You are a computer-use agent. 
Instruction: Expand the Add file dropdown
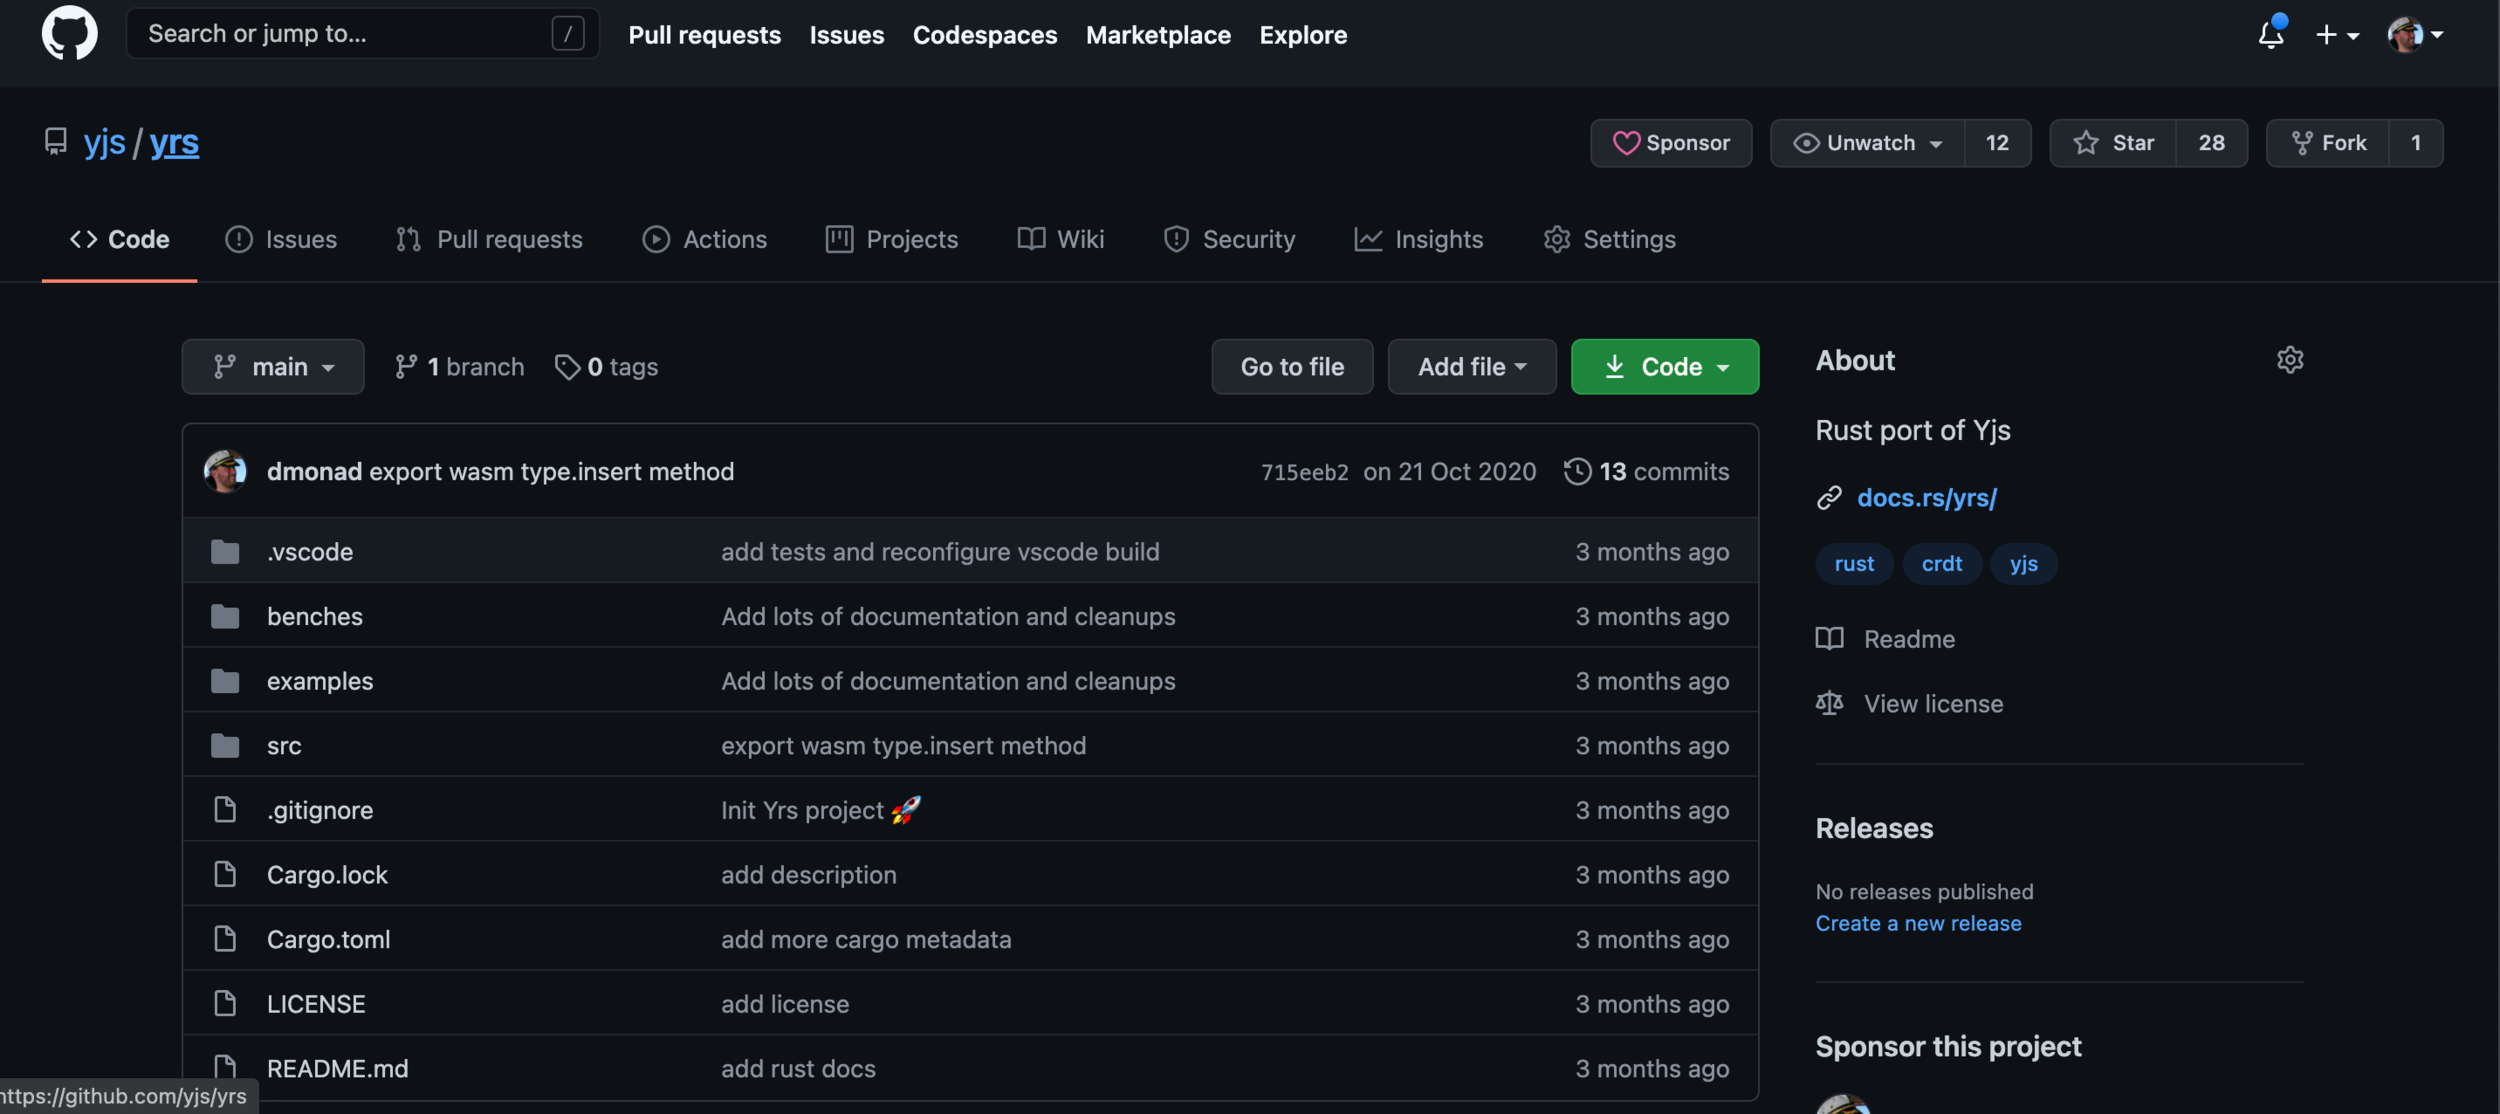coord(1471,367)
